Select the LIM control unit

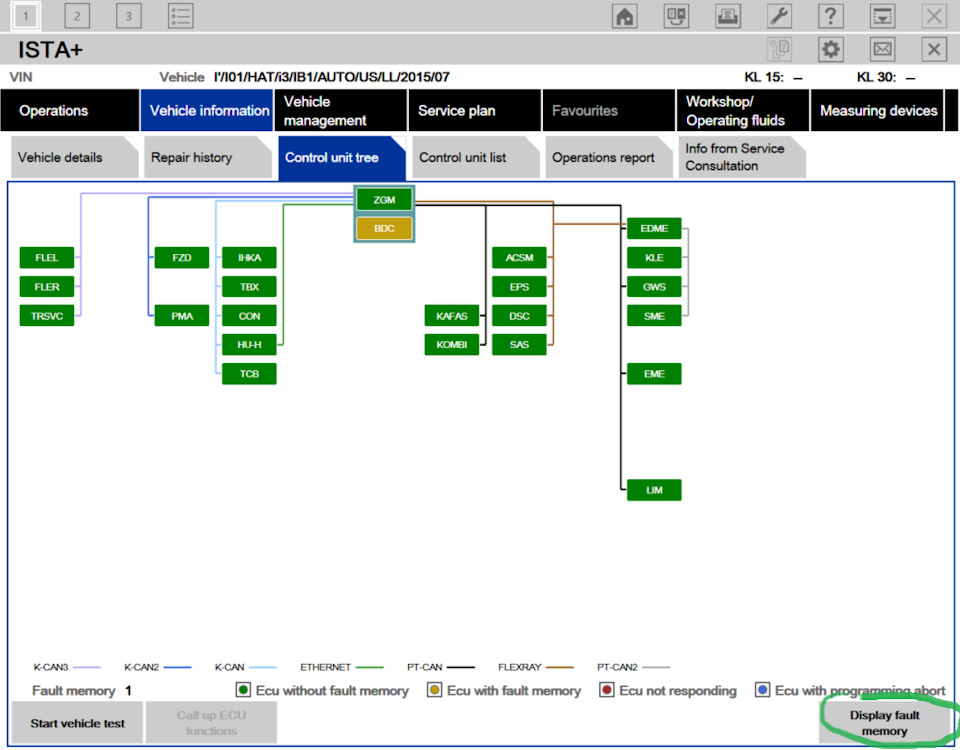pos(654,490)
